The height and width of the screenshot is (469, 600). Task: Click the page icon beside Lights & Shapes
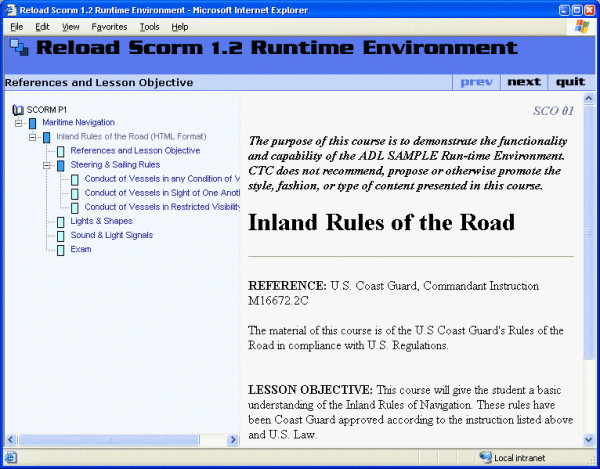click(x=60, y=222)
